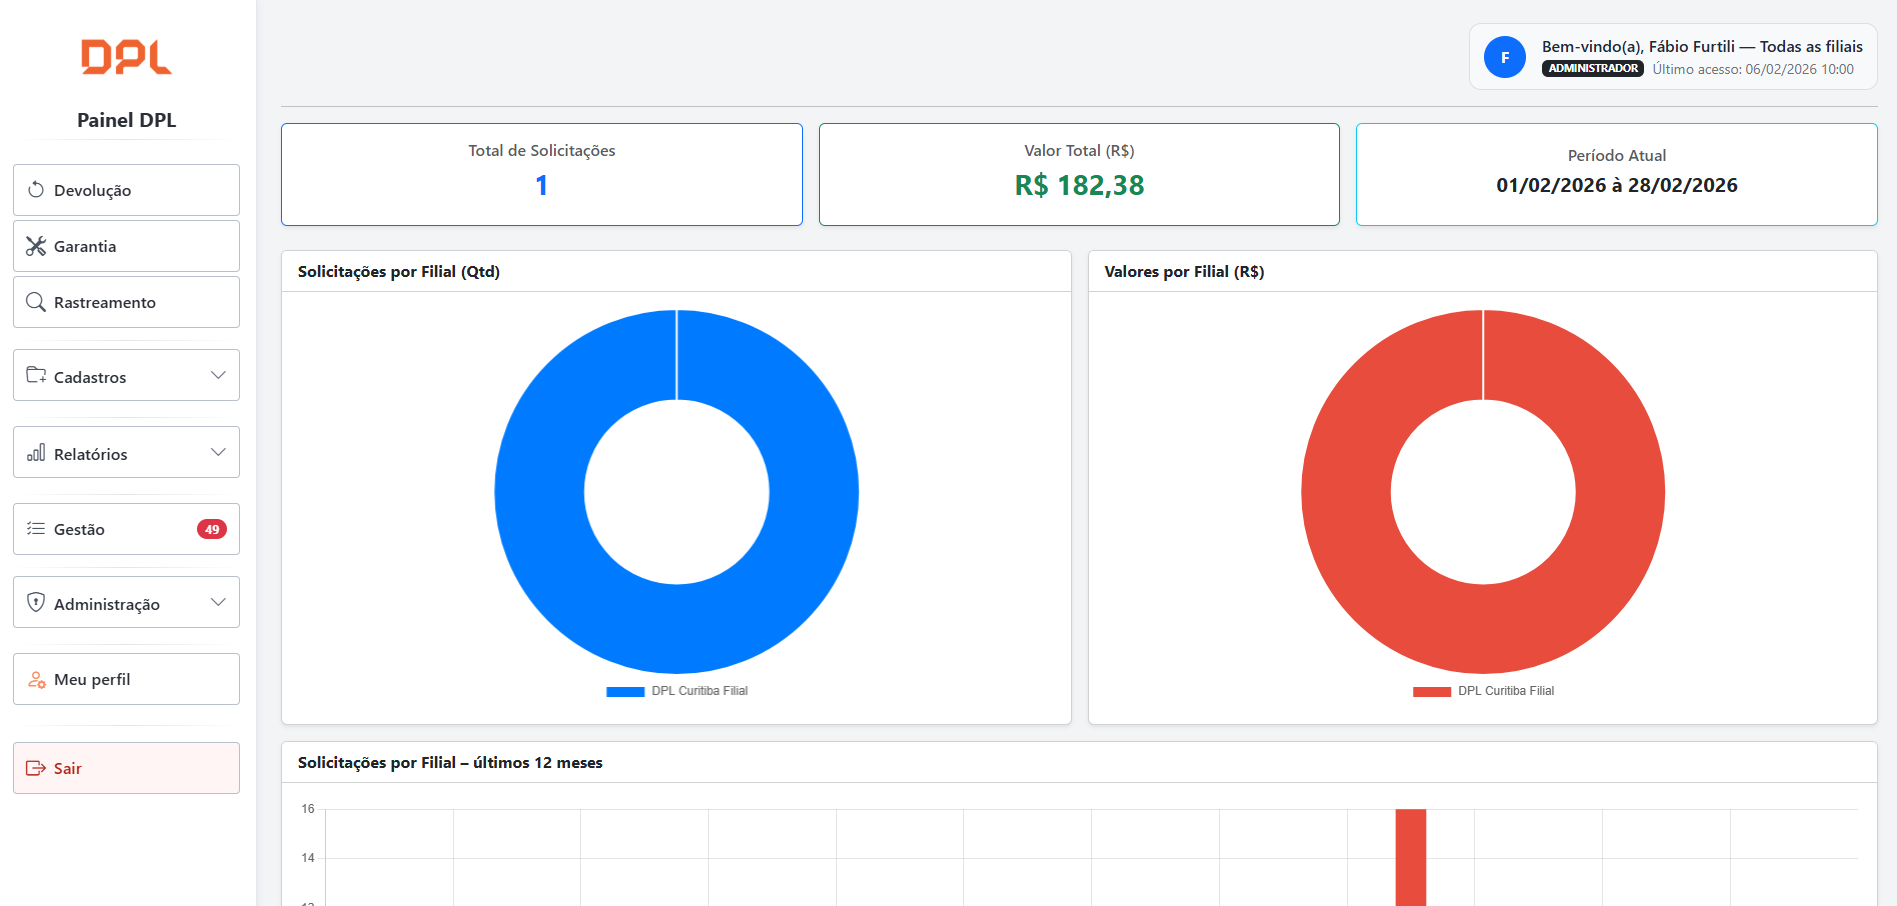Toggle blue DPL Curitiba Filial legend item
This screenshot has width=1897, height=906.
(678, 691)
